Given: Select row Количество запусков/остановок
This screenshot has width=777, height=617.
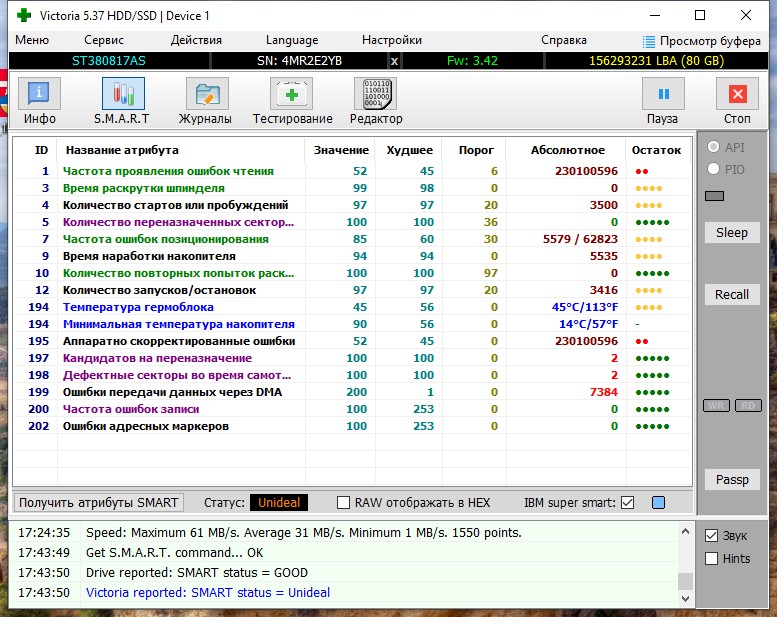Looking at the screenshot, I should coord(352,290).
